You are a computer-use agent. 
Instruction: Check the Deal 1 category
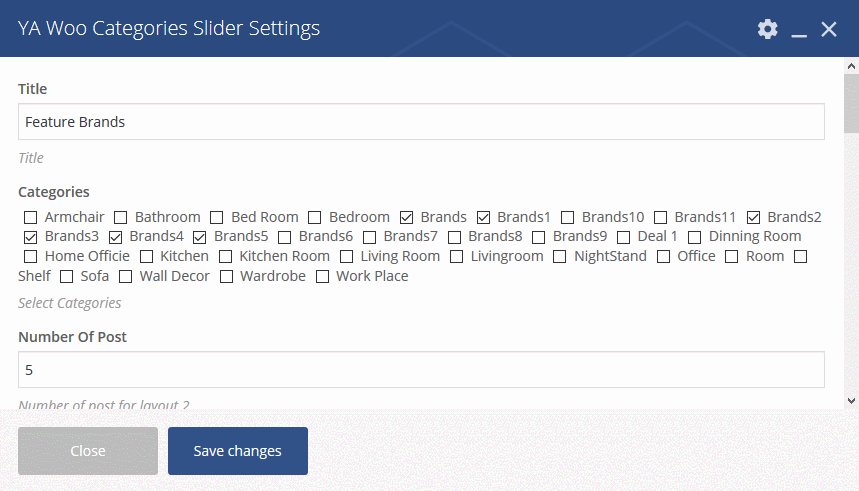click(623, 237)
